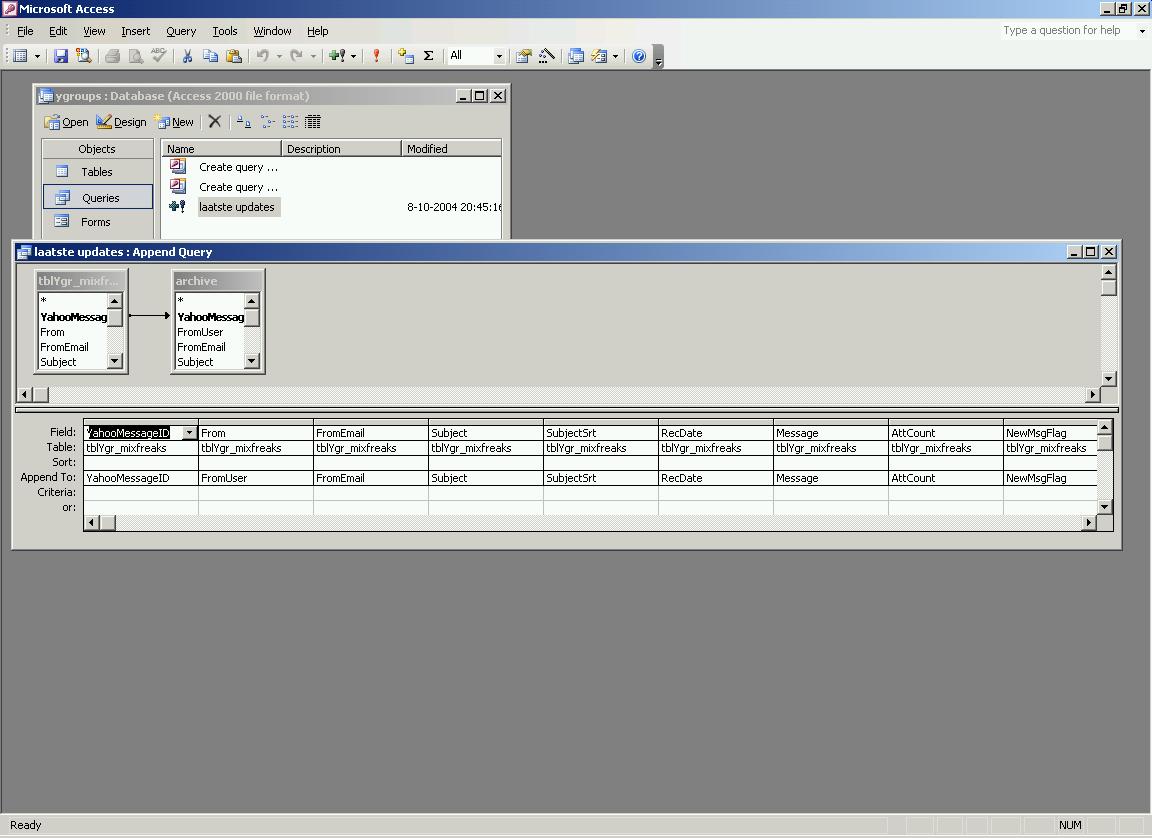Select Queries in the Objects pane

point(98,198)
